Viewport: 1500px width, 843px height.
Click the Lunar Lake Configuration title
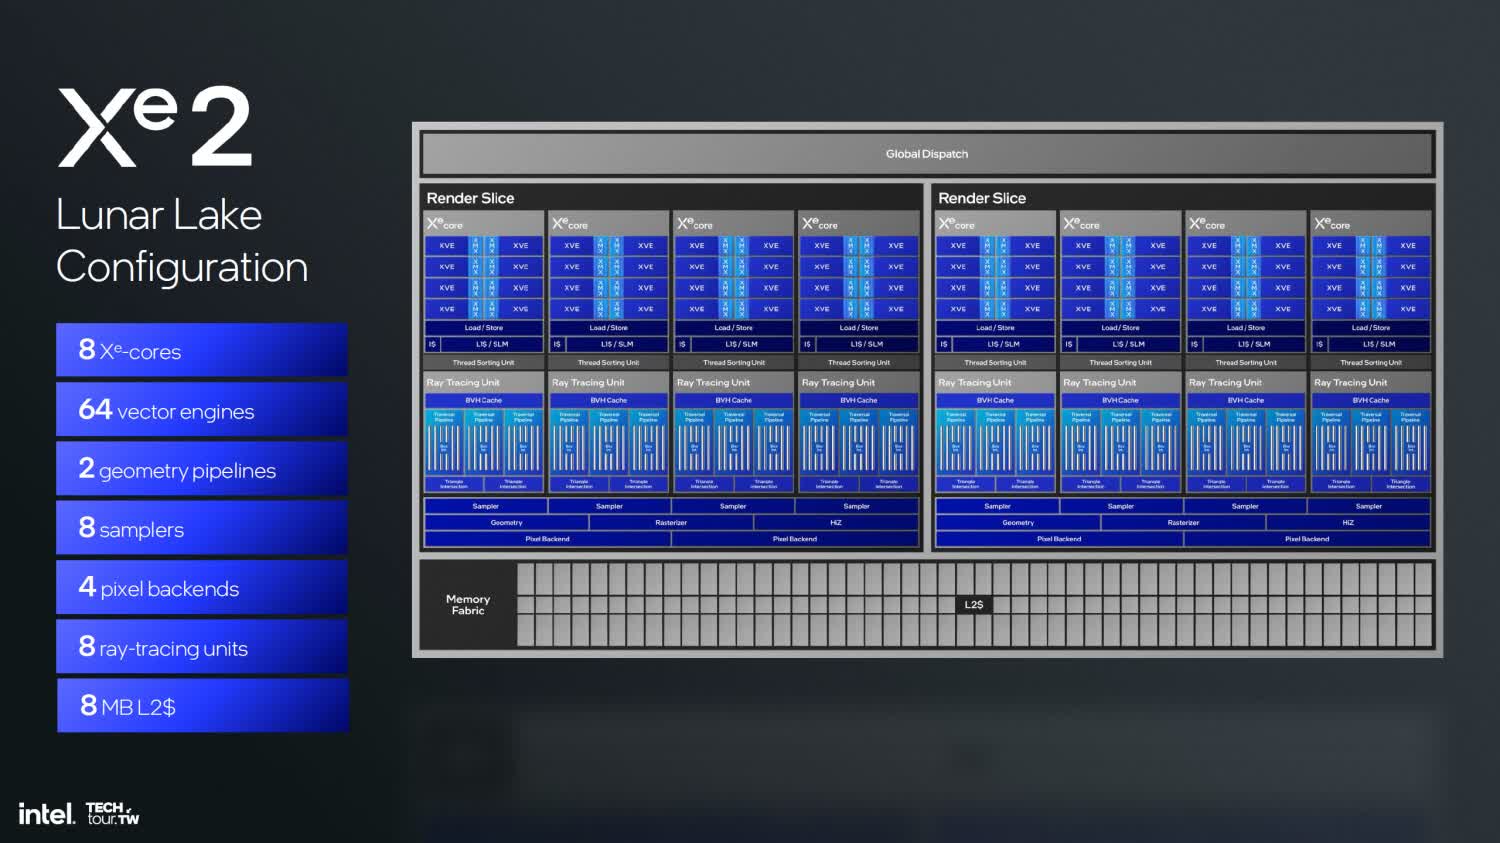182,241
